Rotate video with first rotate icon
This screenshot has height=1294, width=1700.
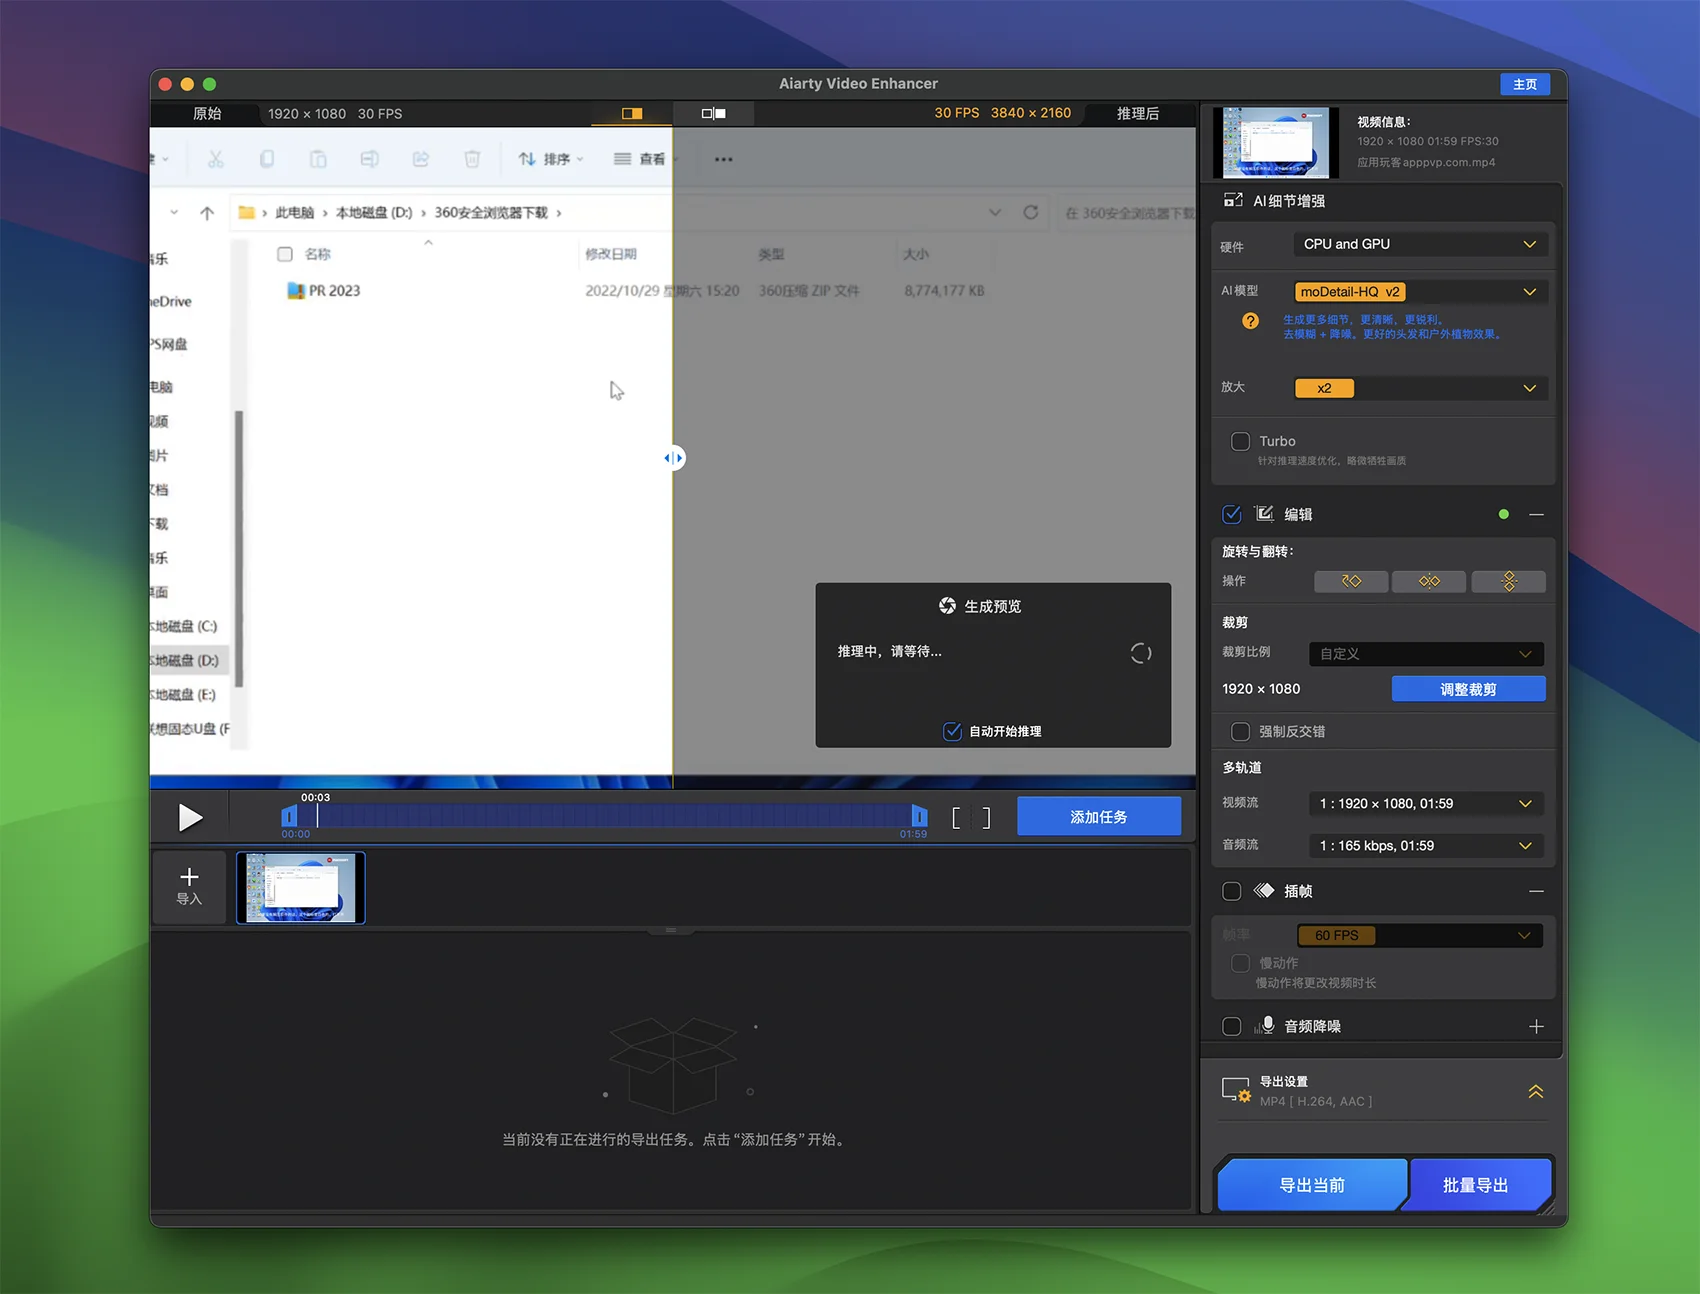(1351, 581)
